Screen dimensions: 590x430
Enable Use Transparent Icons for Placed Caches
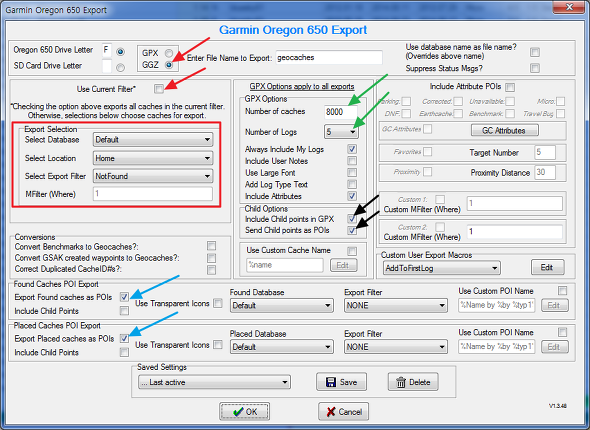point(217,345)
